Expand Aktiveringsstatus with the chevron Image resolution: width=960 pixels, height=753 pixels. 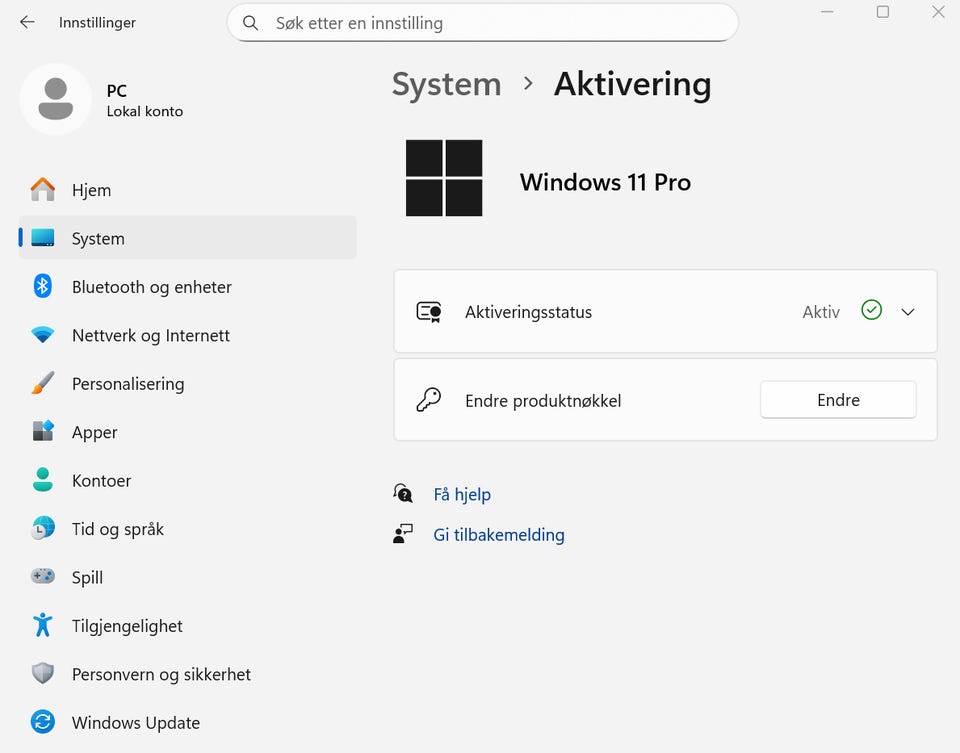pyautogui.click(x=908, y=312)
